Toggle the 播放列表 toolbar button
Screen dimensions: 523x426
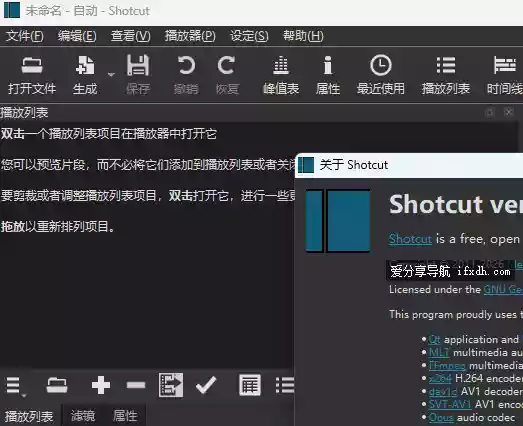[x=446, y=75]
